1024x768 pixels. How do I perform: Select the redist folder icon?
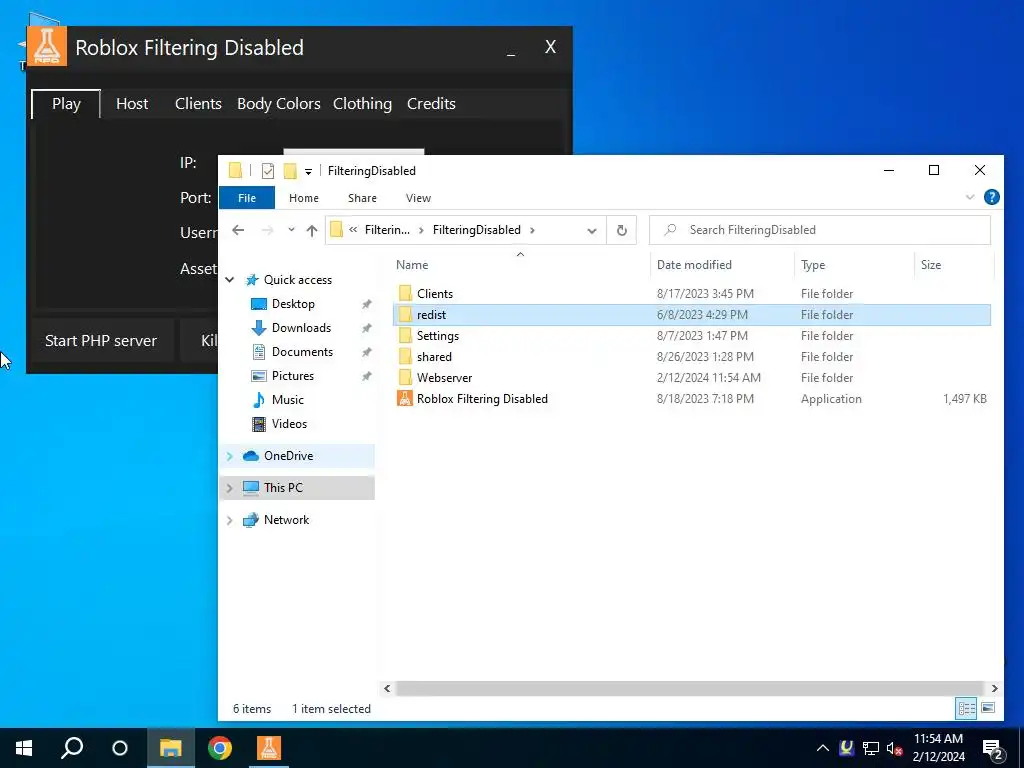[x=405, y=315]
